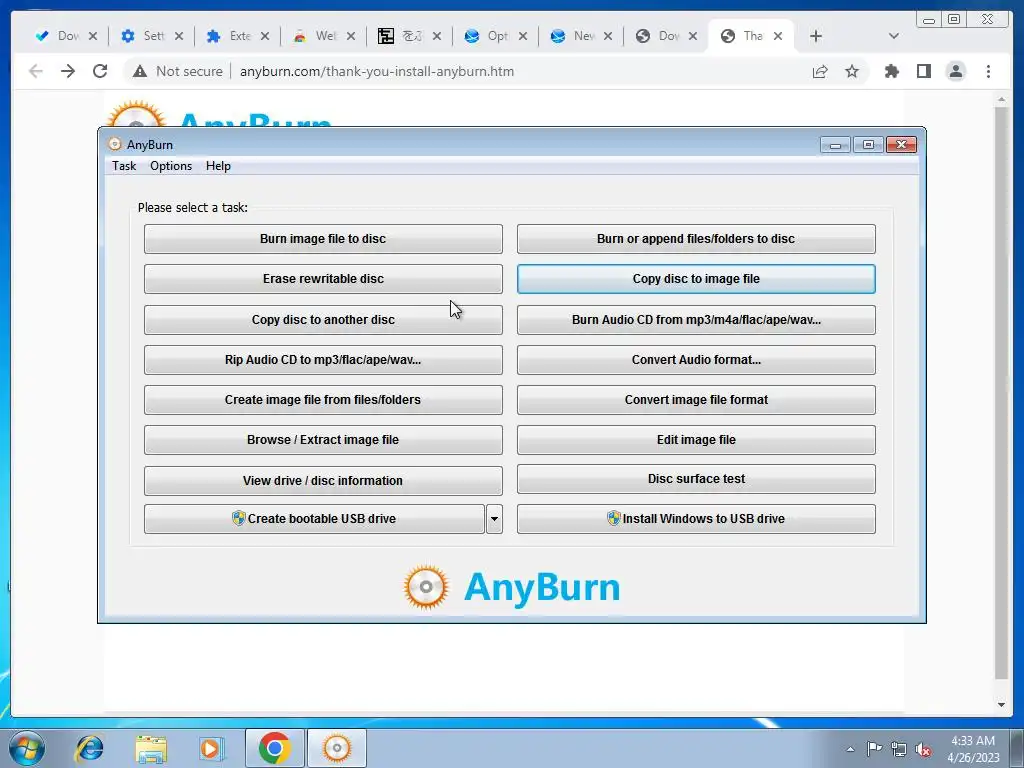Toggle Chrome side panel icon
1024x768 pixels.
(x=923, y=71)
